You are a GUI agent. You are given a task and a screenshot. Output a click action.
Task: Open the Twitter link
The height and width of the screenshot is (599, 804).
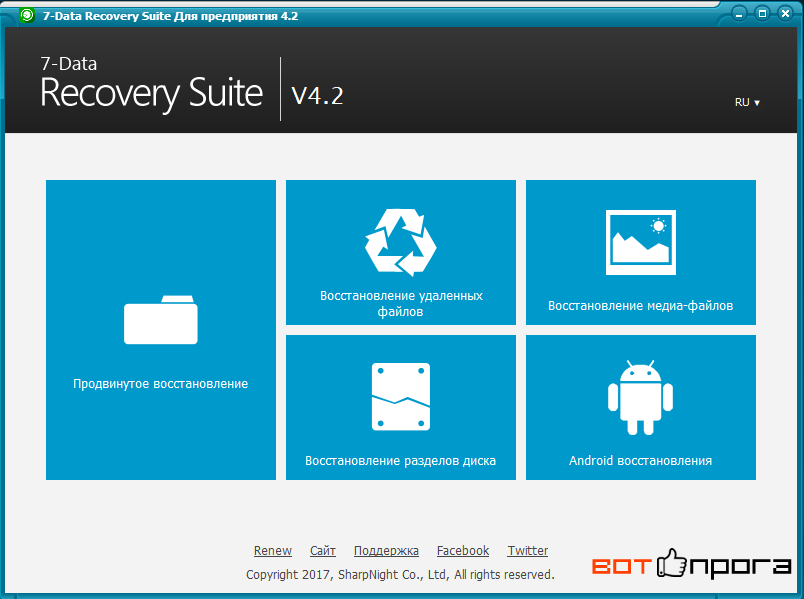click(x=528, y=551)
